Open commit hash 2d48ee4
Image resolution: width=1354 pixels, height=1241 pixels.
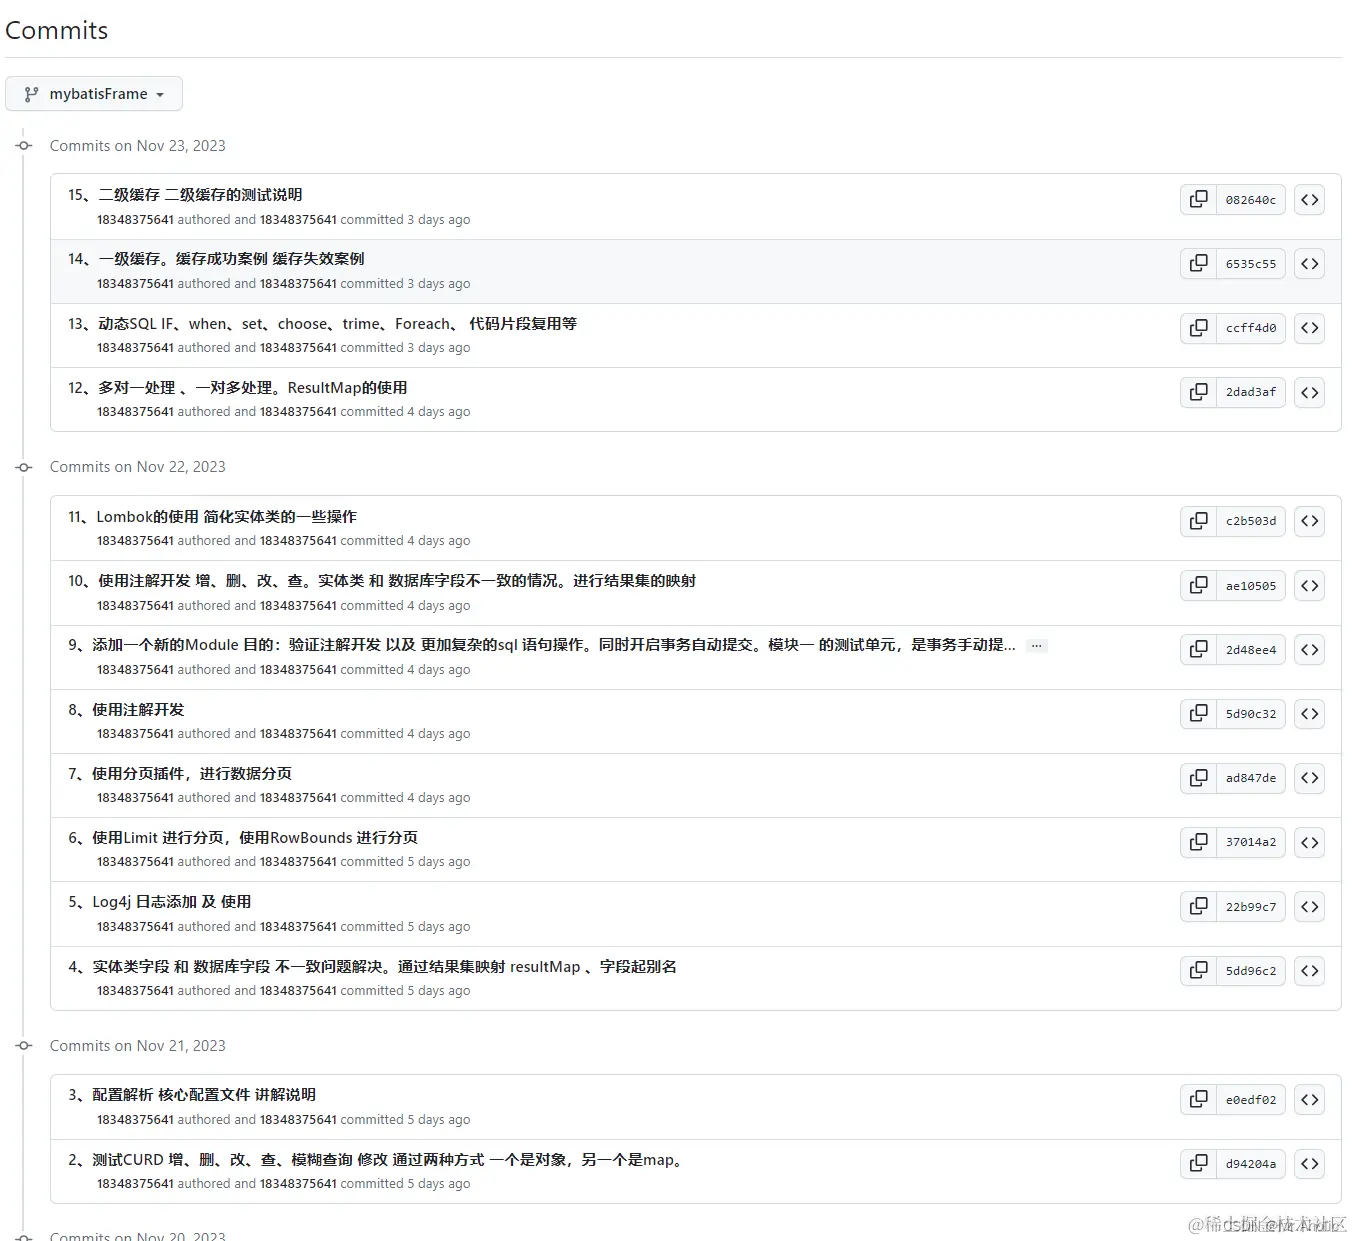coord(1251,649)
